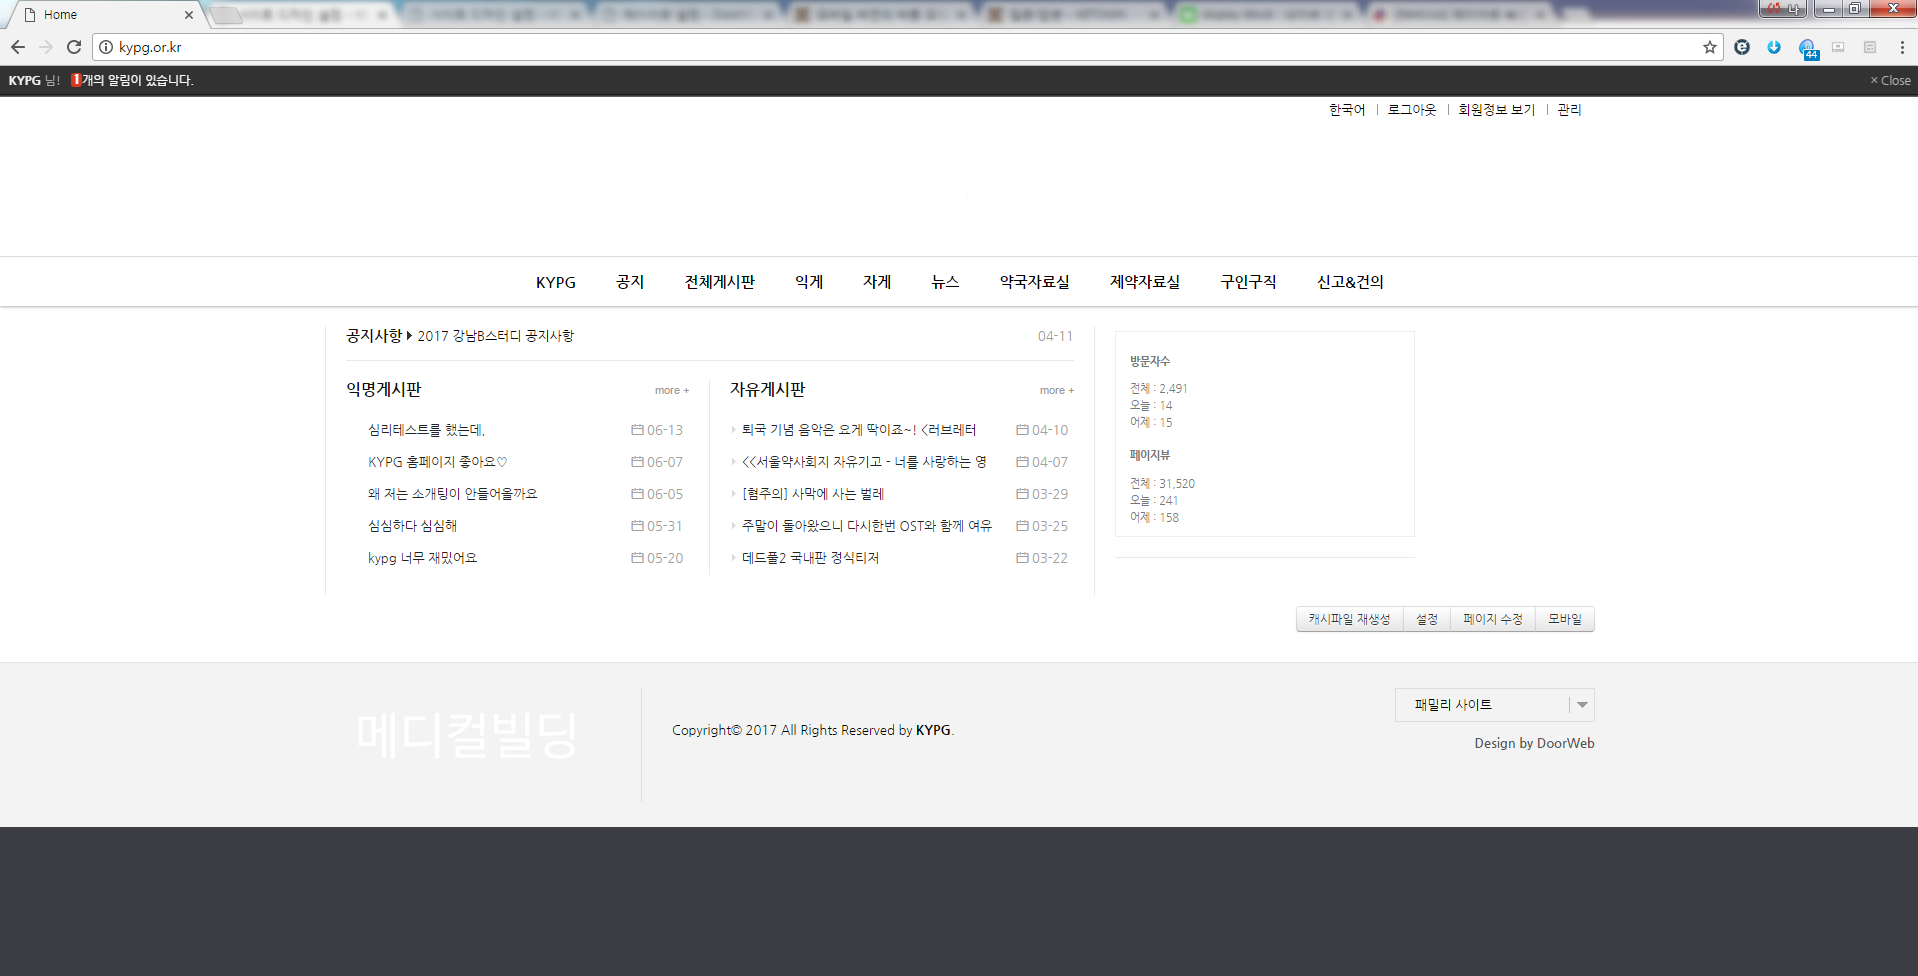Click the 캐시파일 재생성 button
The height and width of the screenshot is (976, 1918).
coord(1349,620)
